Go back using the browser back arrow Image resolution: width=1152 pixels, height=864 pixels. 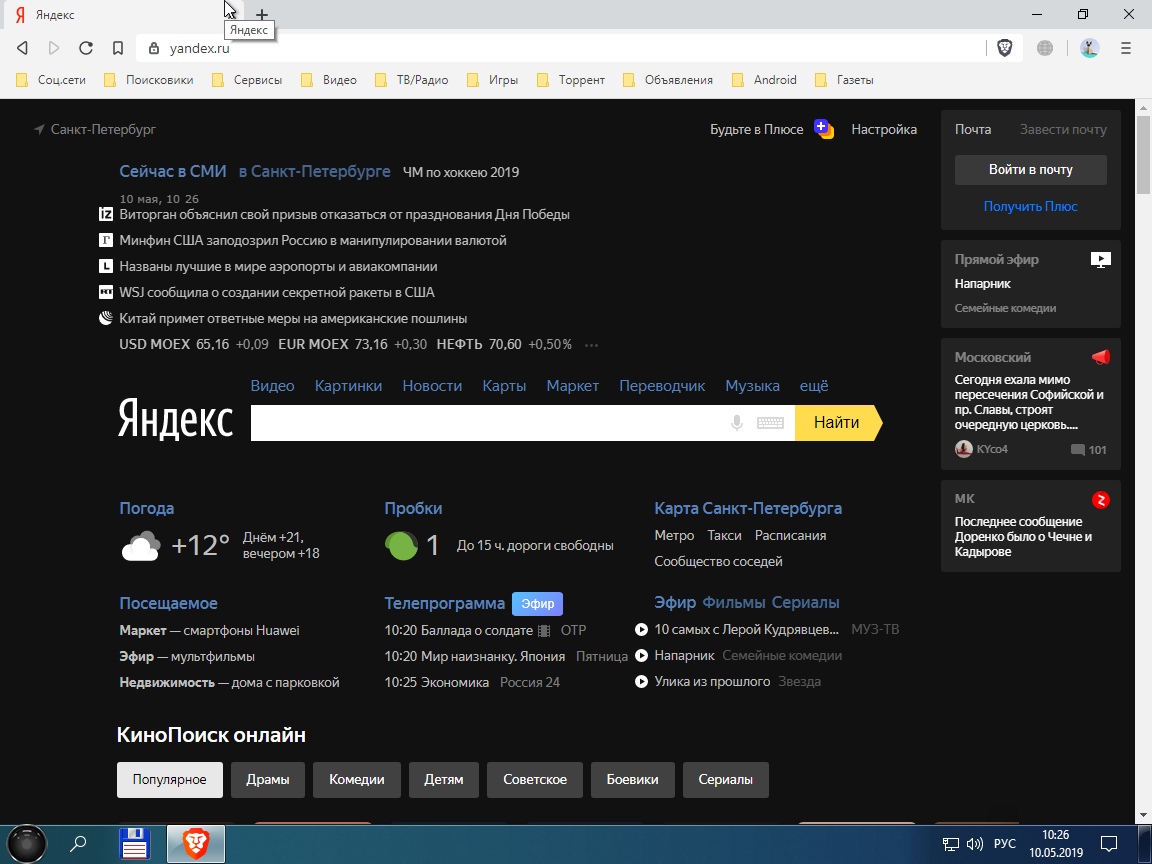pyautogui.click(x=22, y=48)
